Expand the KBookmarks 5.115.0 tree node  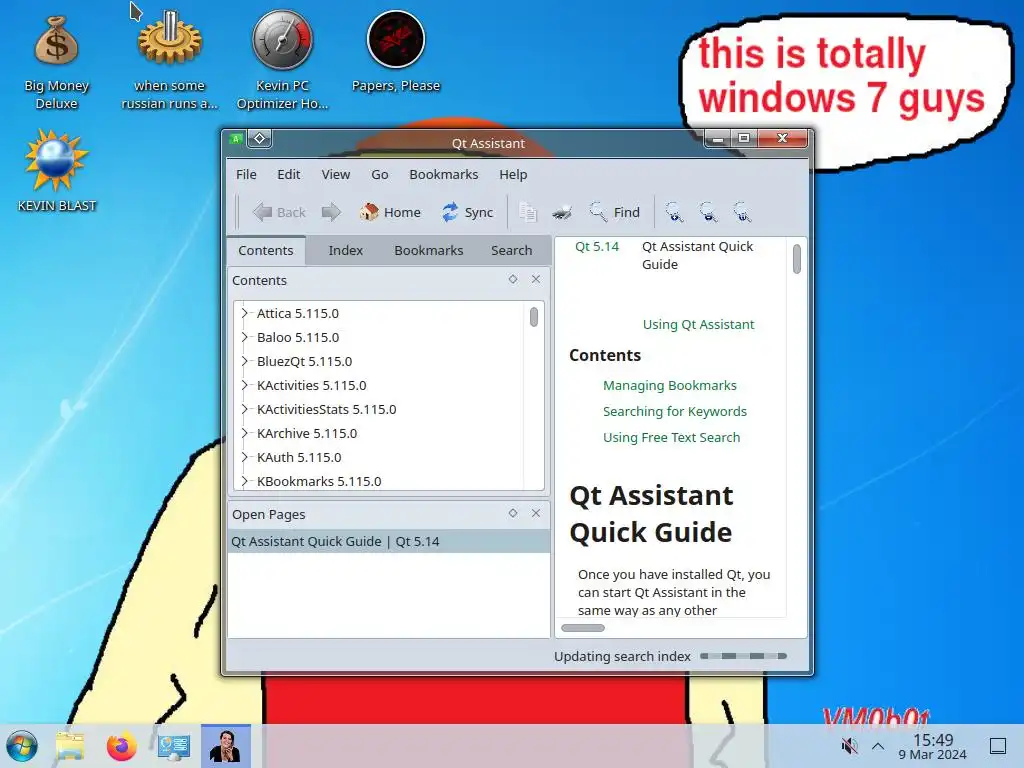point(244,481)
